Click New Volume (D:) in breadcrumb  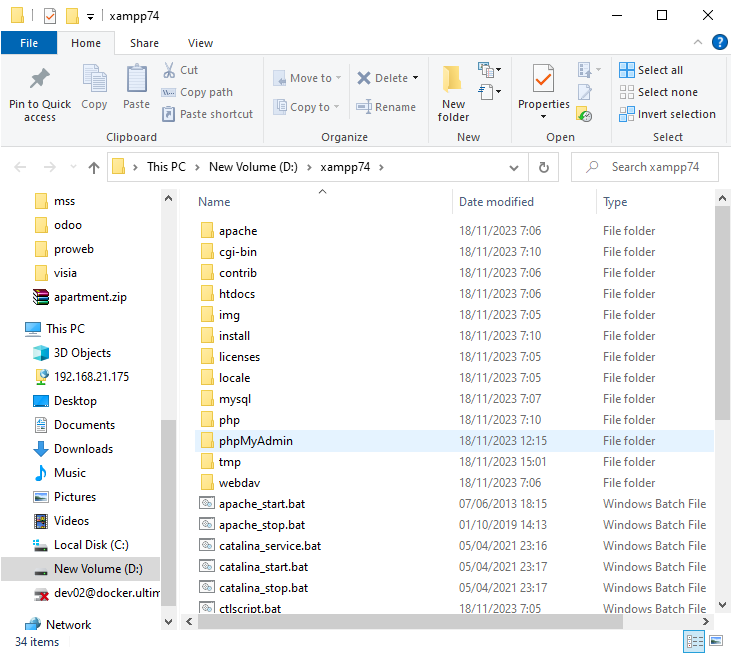(x=253, y=167)
